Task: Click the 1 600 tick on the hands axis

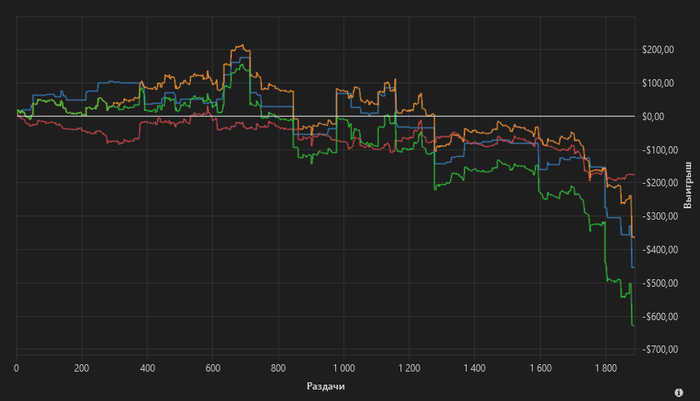Action: [x=540, y=368]
